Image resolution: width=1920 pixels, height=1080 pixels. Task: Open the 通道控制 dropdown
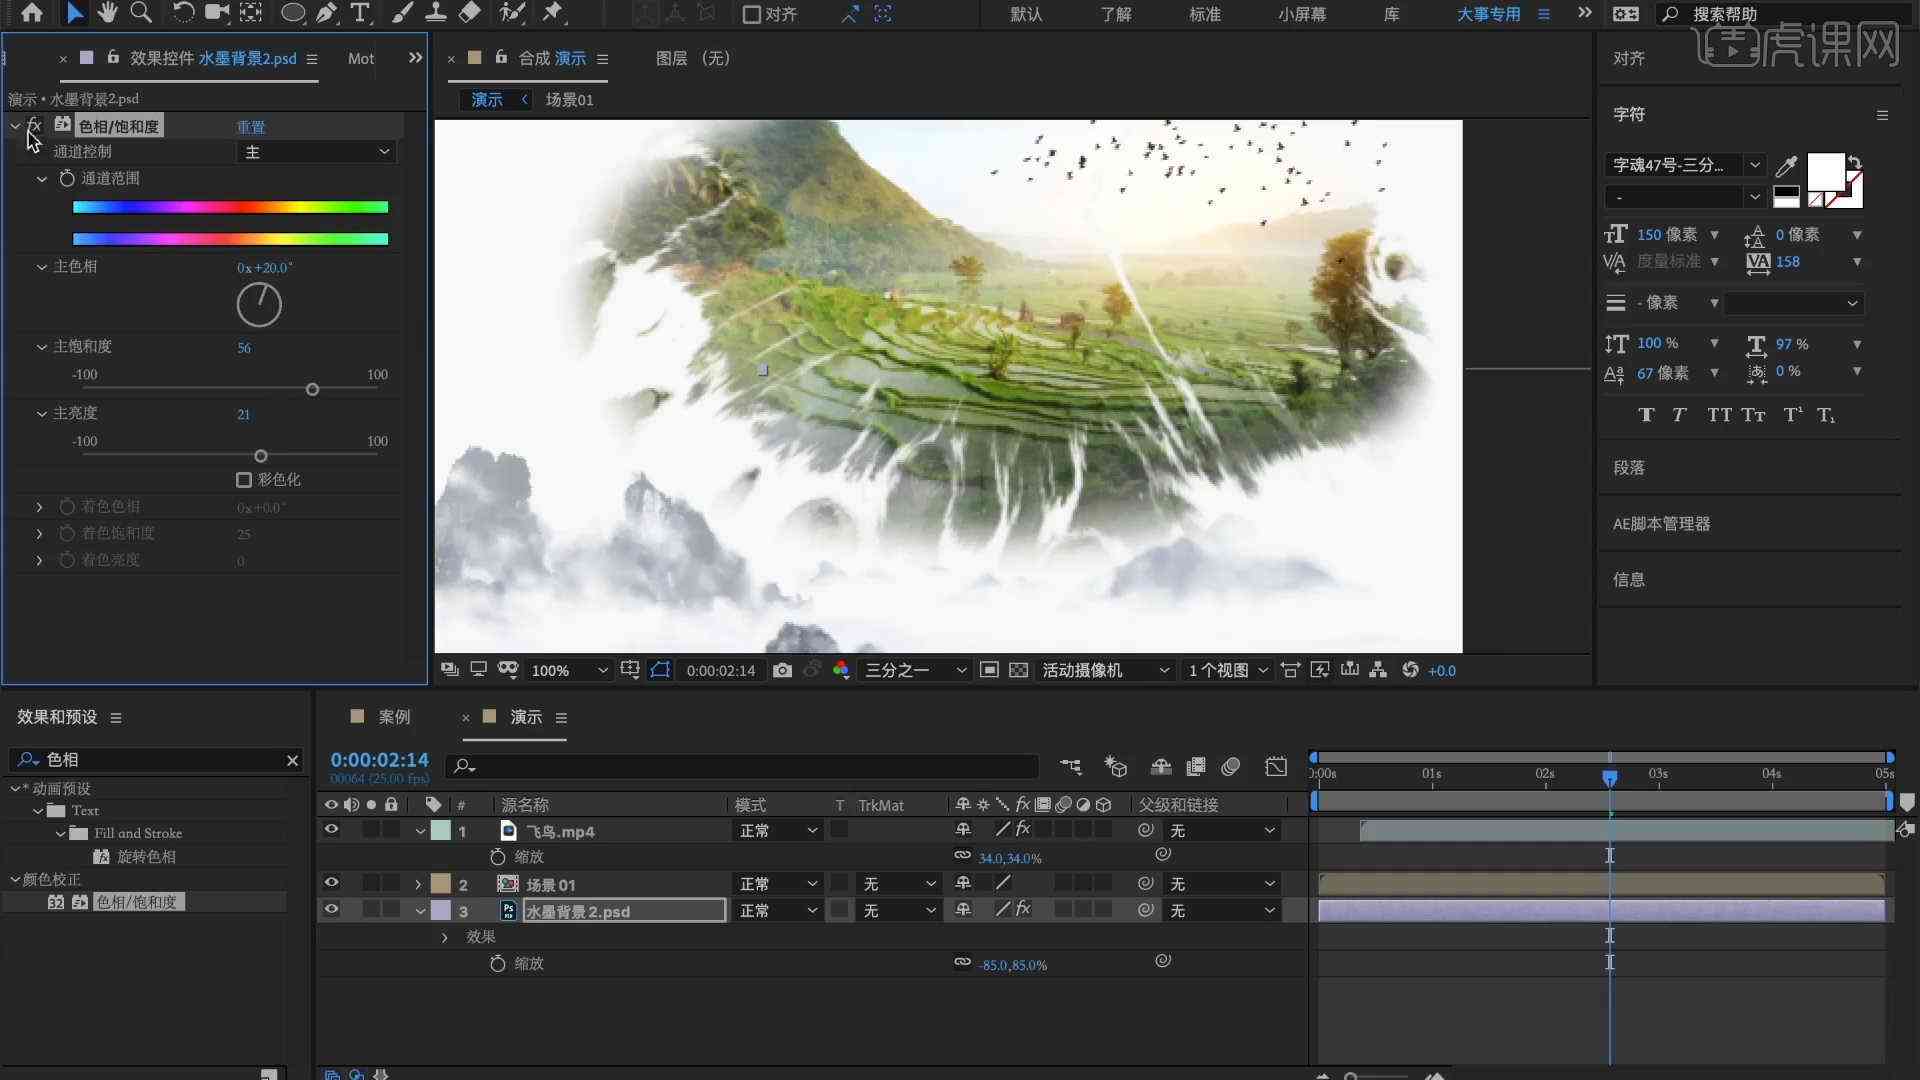(316, 152)
